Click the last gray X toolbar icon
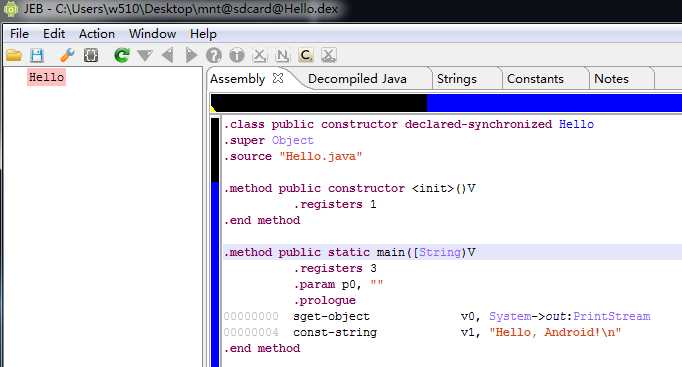Screen dimensions: 682x367 pos(329,55)
